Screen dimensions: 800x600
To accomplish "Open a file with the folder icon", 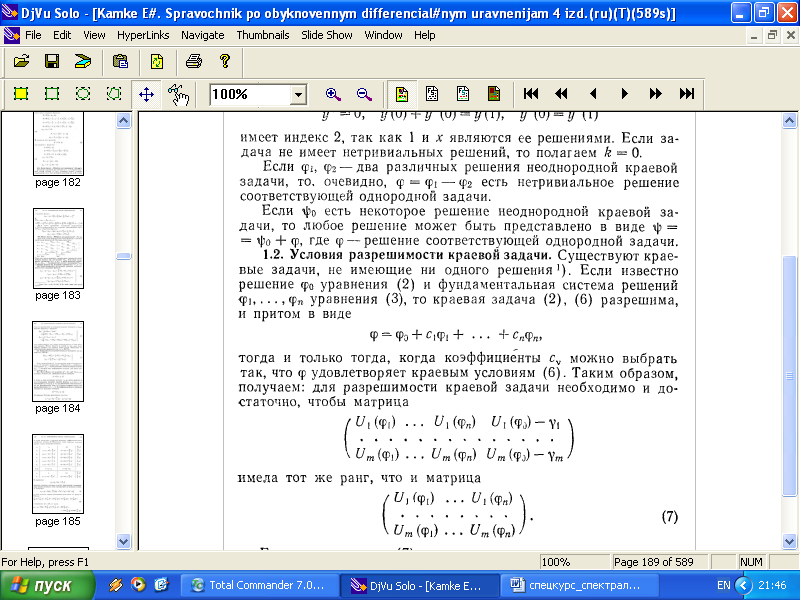I will click(21, 62).
